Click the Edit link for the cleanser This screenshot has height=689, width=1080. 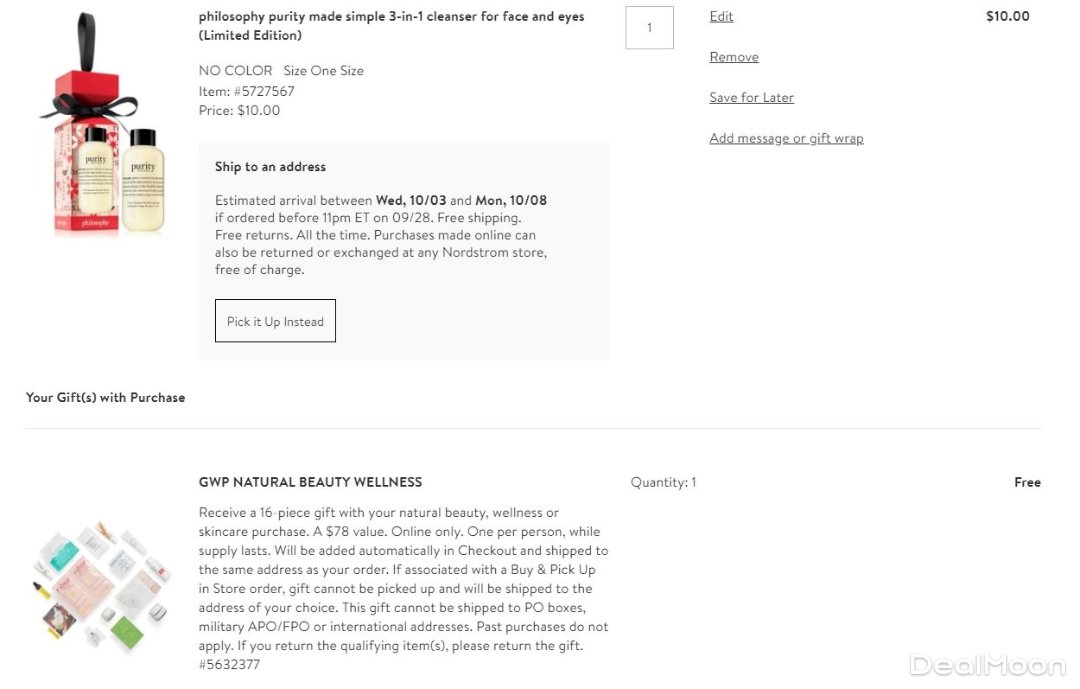[x=721, y=16]
